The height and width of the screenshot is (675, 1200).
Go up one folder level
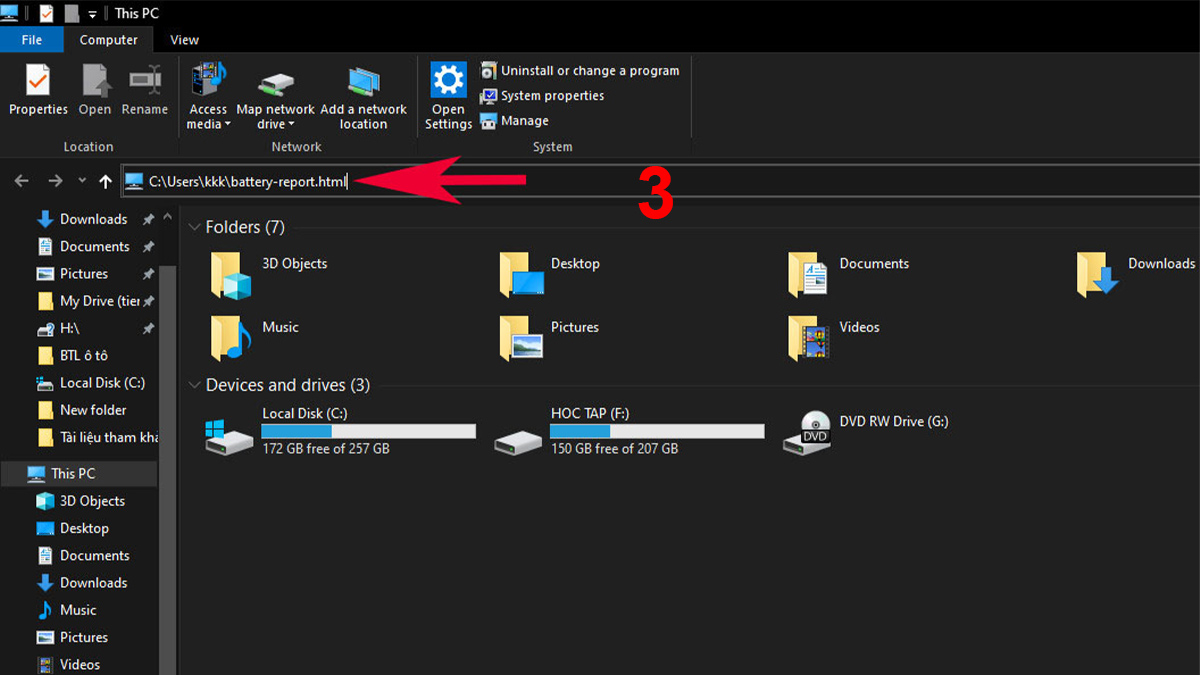pyautogui.click(x=105, y=181)
